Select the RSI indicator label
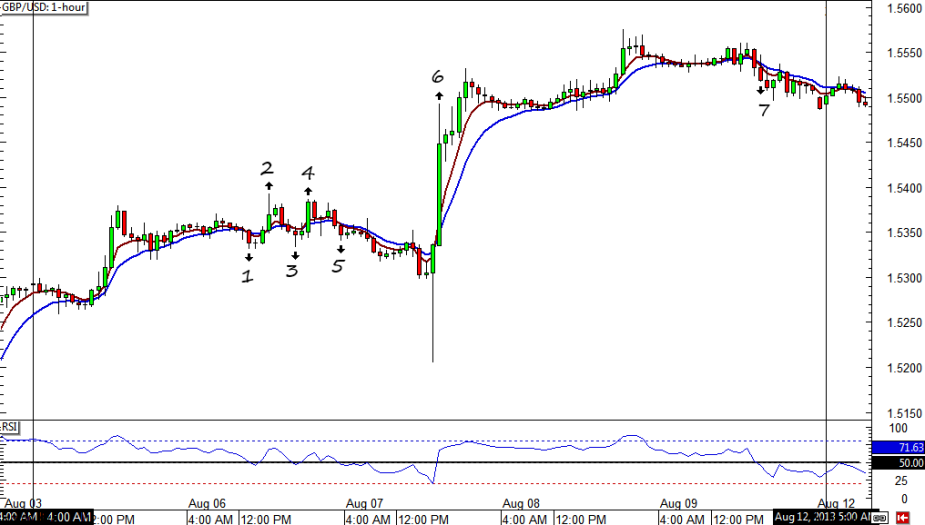The height and width of the screenshot is (525, 925). coord(9,426)
